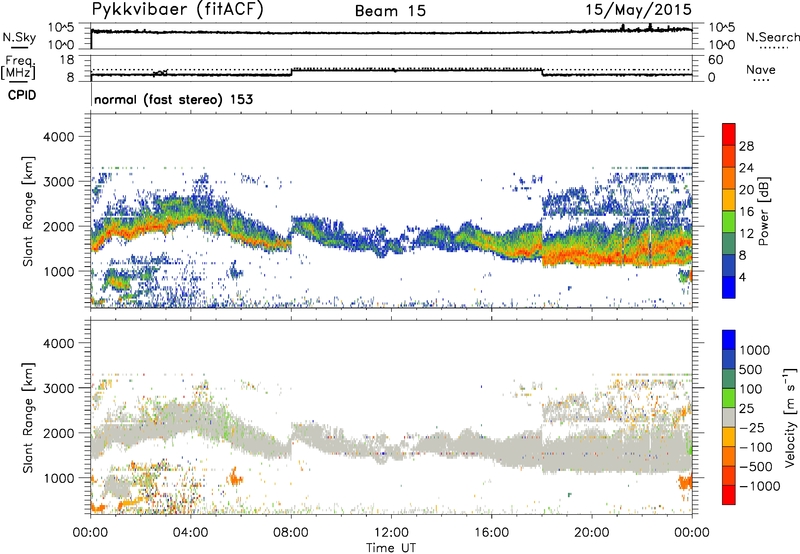The height and width of the screenshot is (554, 800).
Task: Click the '16:00' time tick label
Action: 491,533
